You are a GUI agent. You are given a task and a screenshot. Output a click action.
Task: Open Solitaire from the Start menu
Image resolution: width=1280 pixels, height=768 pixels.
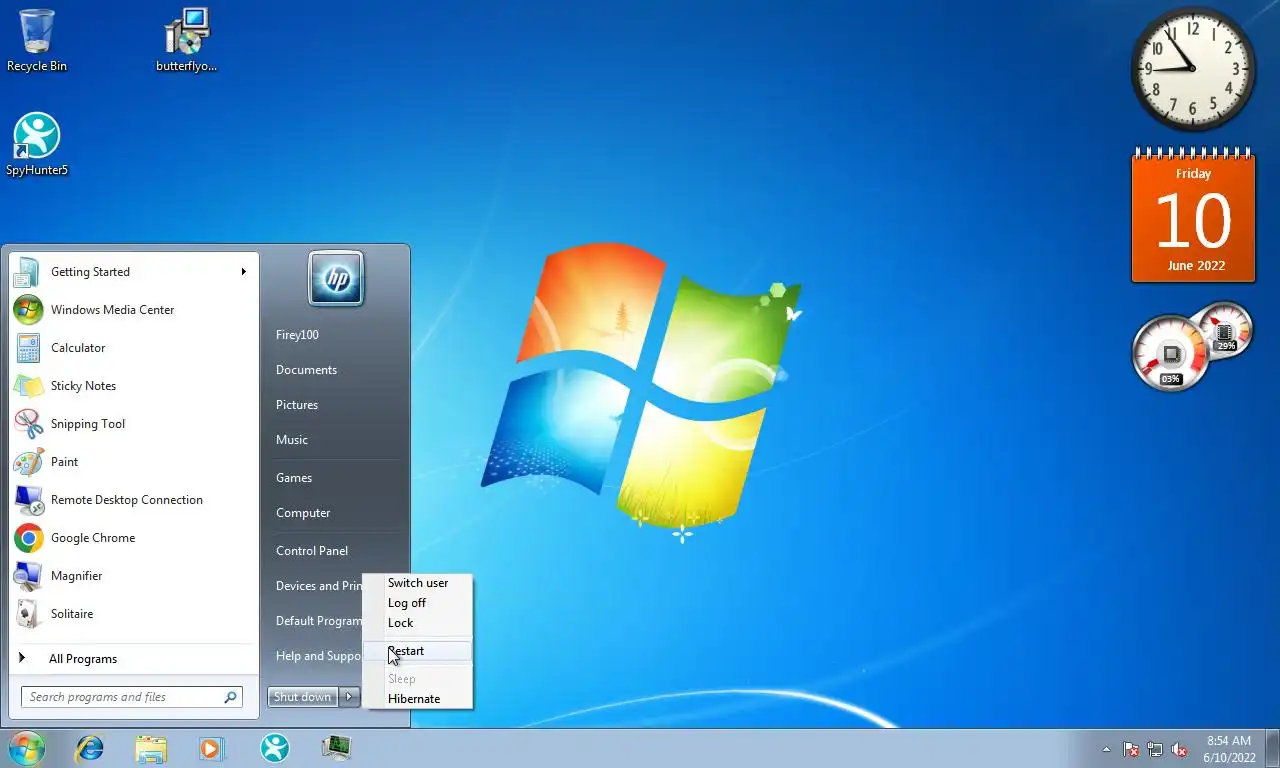coord(134,614)
